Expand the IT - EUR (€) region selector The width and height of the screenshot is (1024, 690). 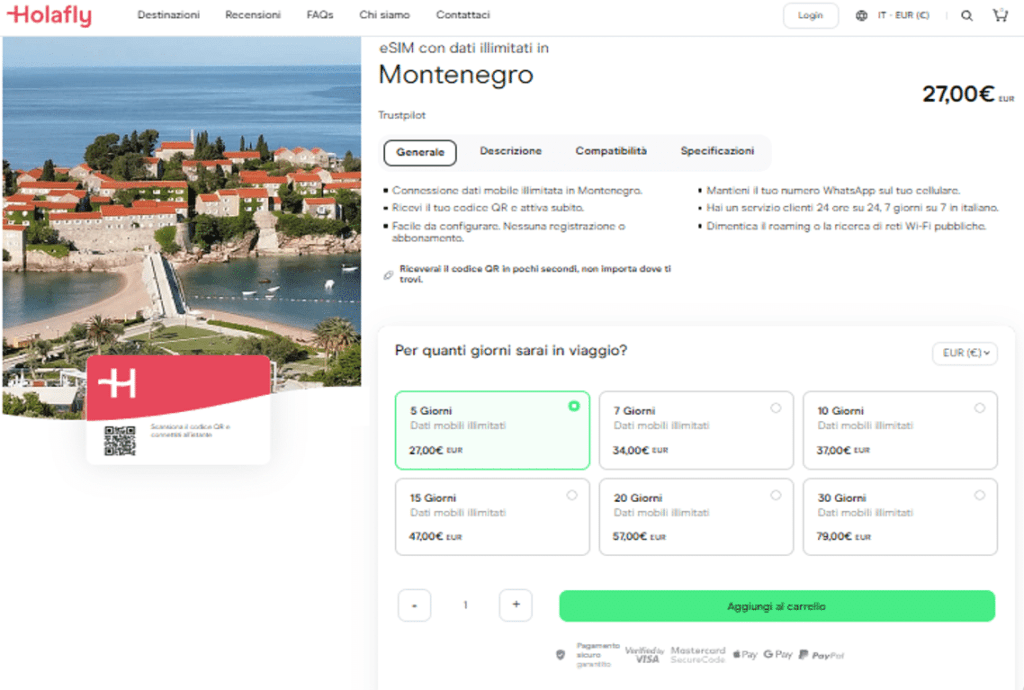[904, 16]
